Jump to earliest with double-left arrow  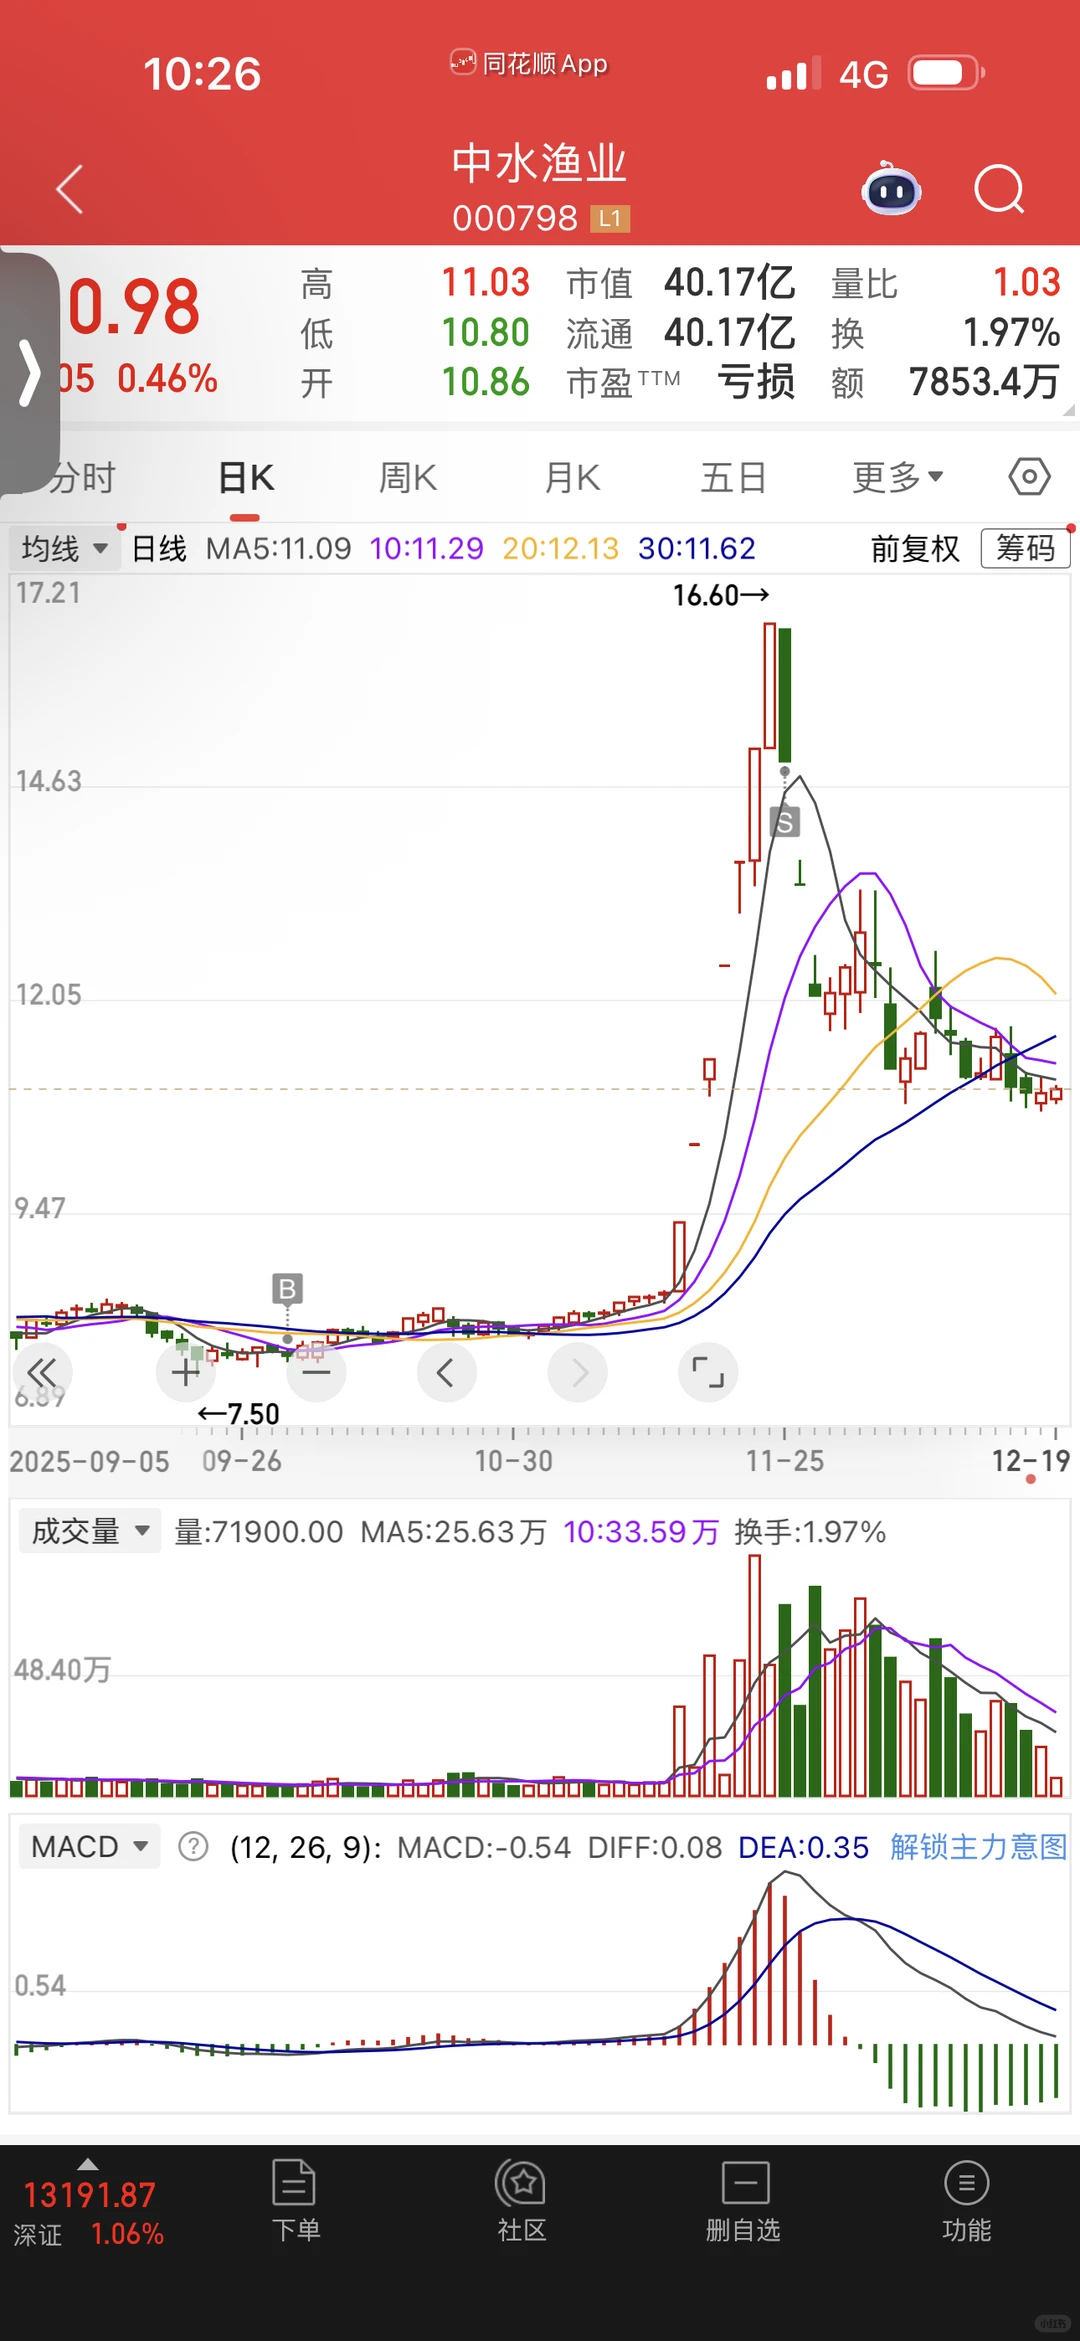pyautogui.click(x=42, y=1373)
